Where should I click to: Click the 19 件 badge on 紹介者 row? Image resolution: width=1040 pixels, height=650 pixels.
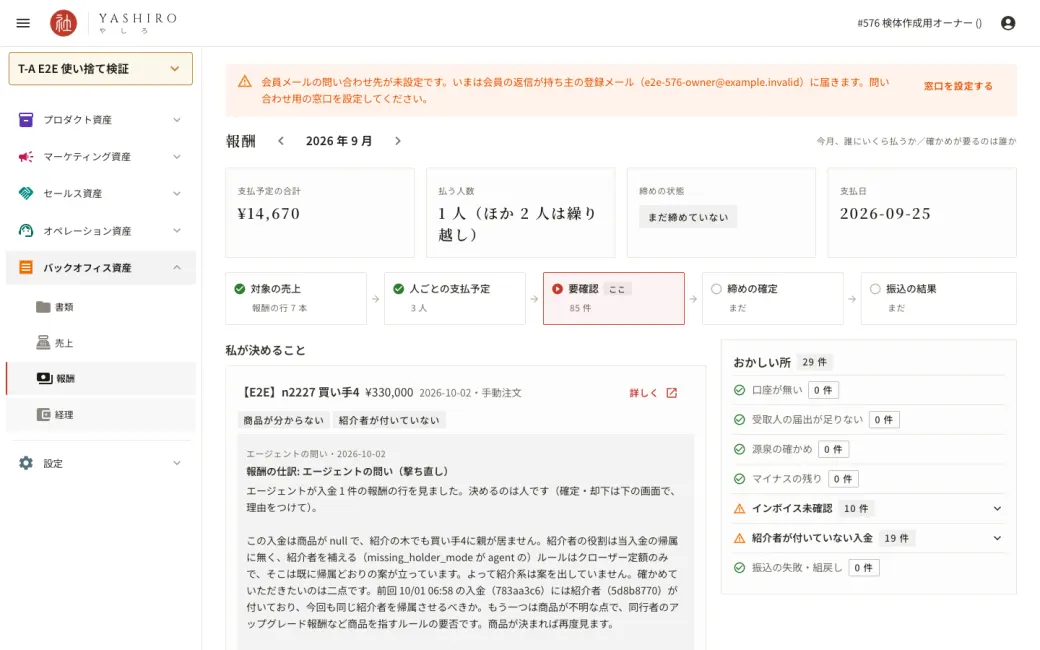pyautogui.click(x=897, y=538)
